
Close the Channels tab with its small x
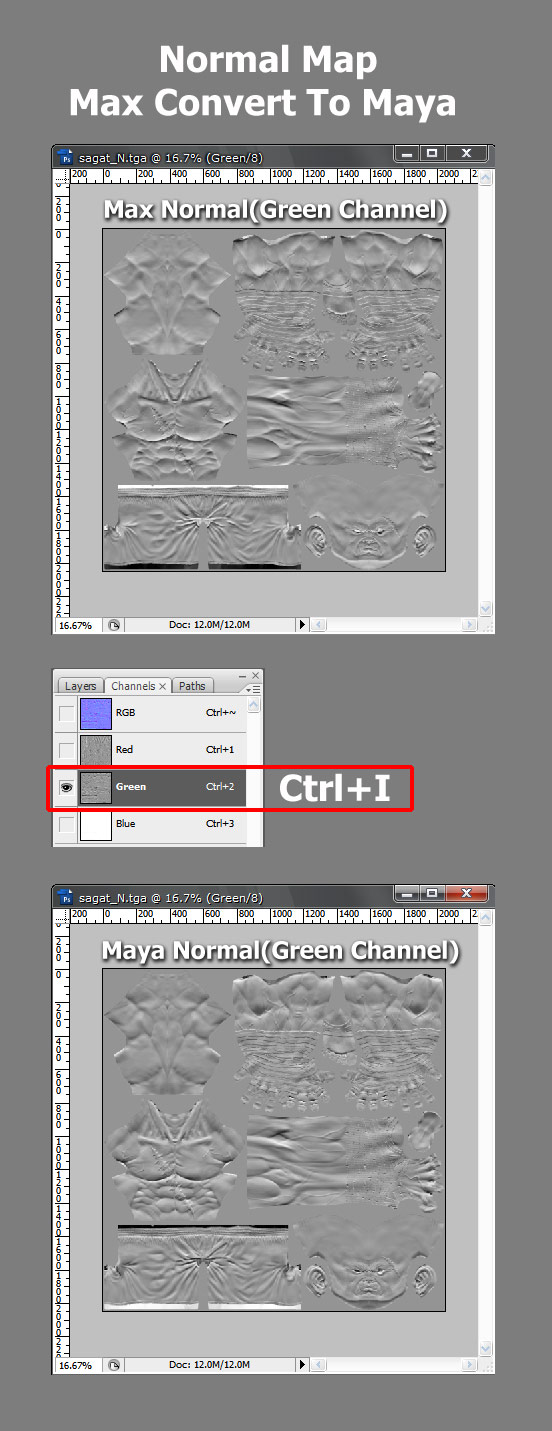[x=163, y=687]
